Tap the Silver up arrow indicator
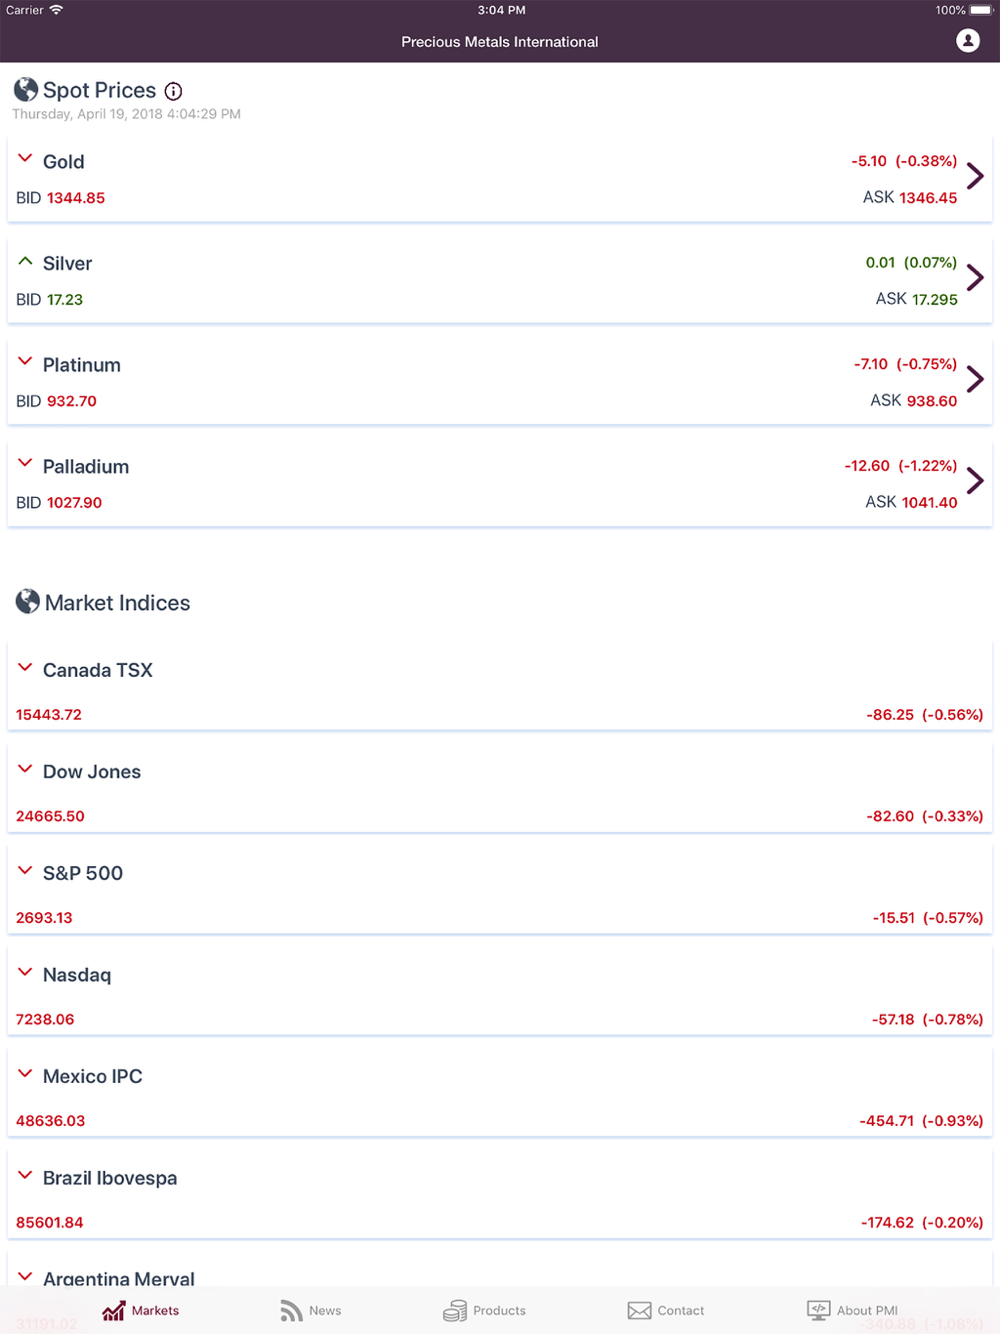The width and height of the screenshot is (1000, 1334). point(25,261)
